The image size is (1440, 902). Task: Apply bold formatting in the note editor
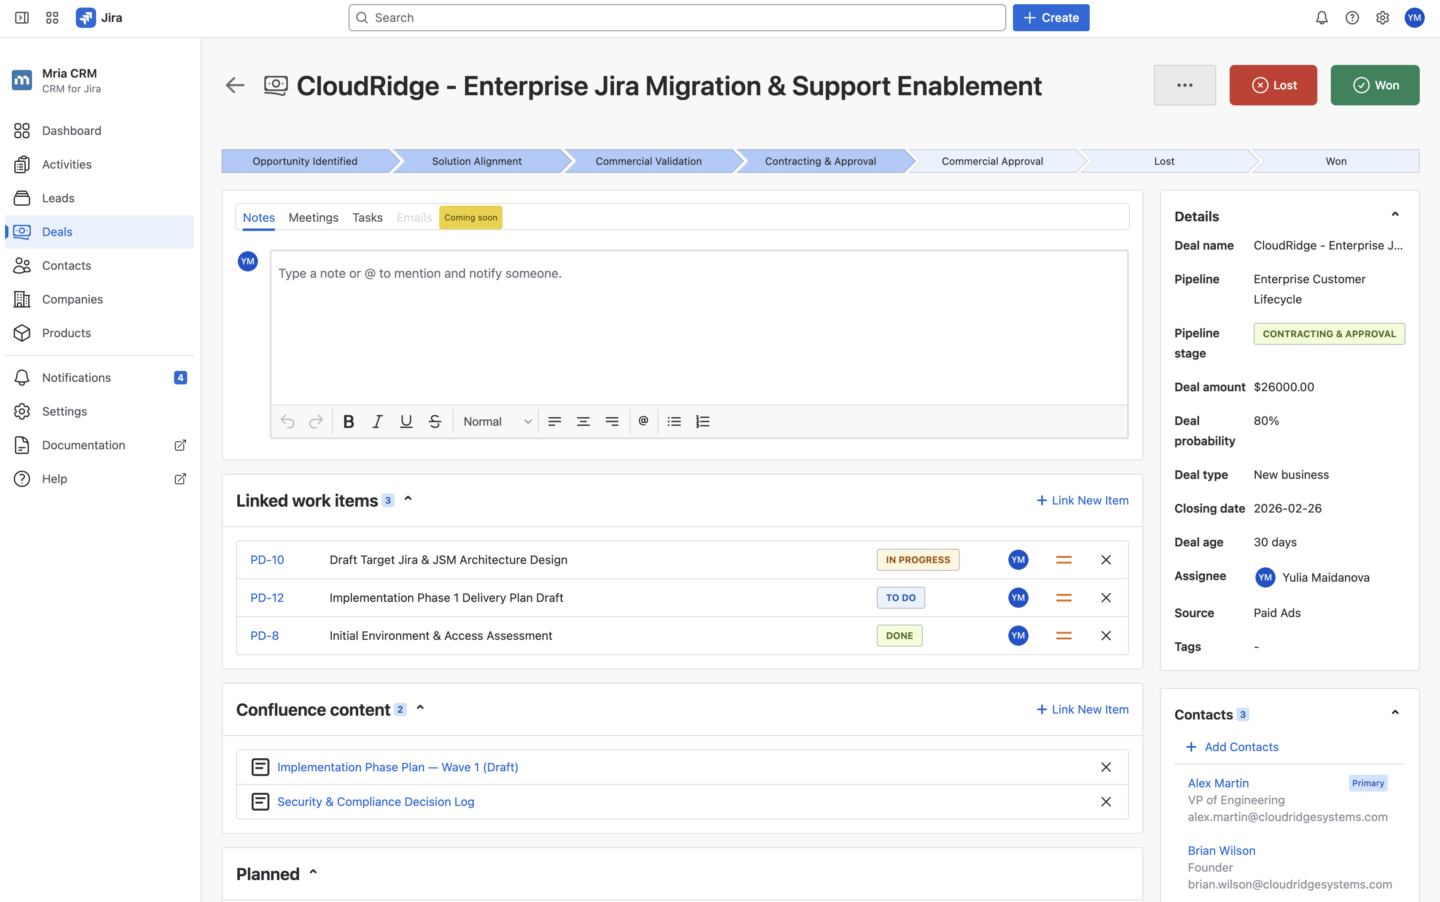coord(348,421)
